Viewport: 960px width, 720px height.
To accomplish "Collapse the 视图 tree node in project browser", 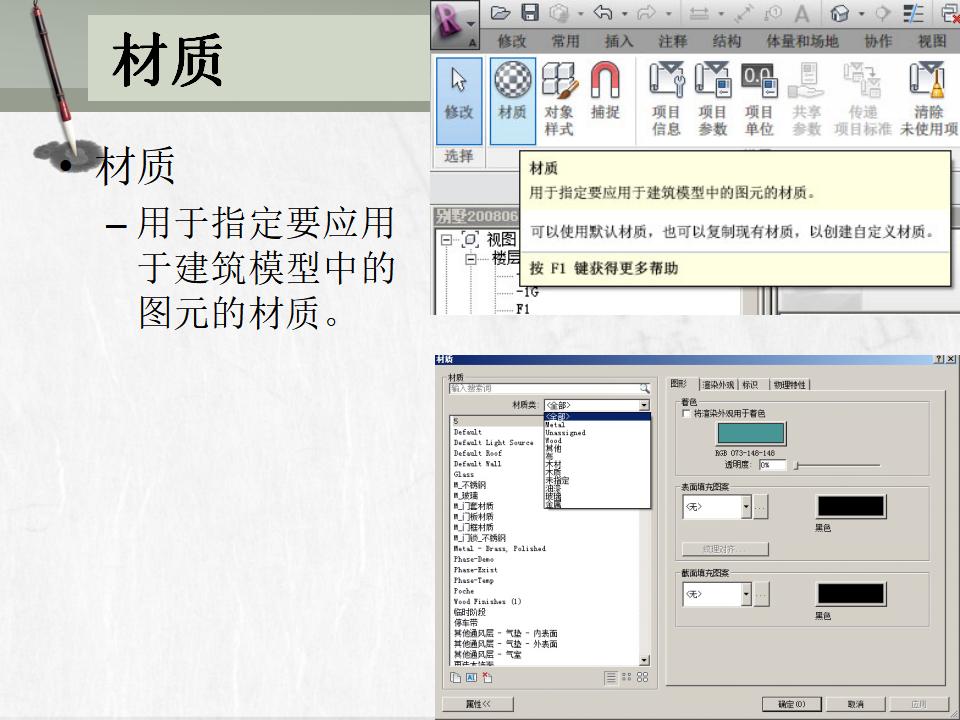I will tap(446, 239).
